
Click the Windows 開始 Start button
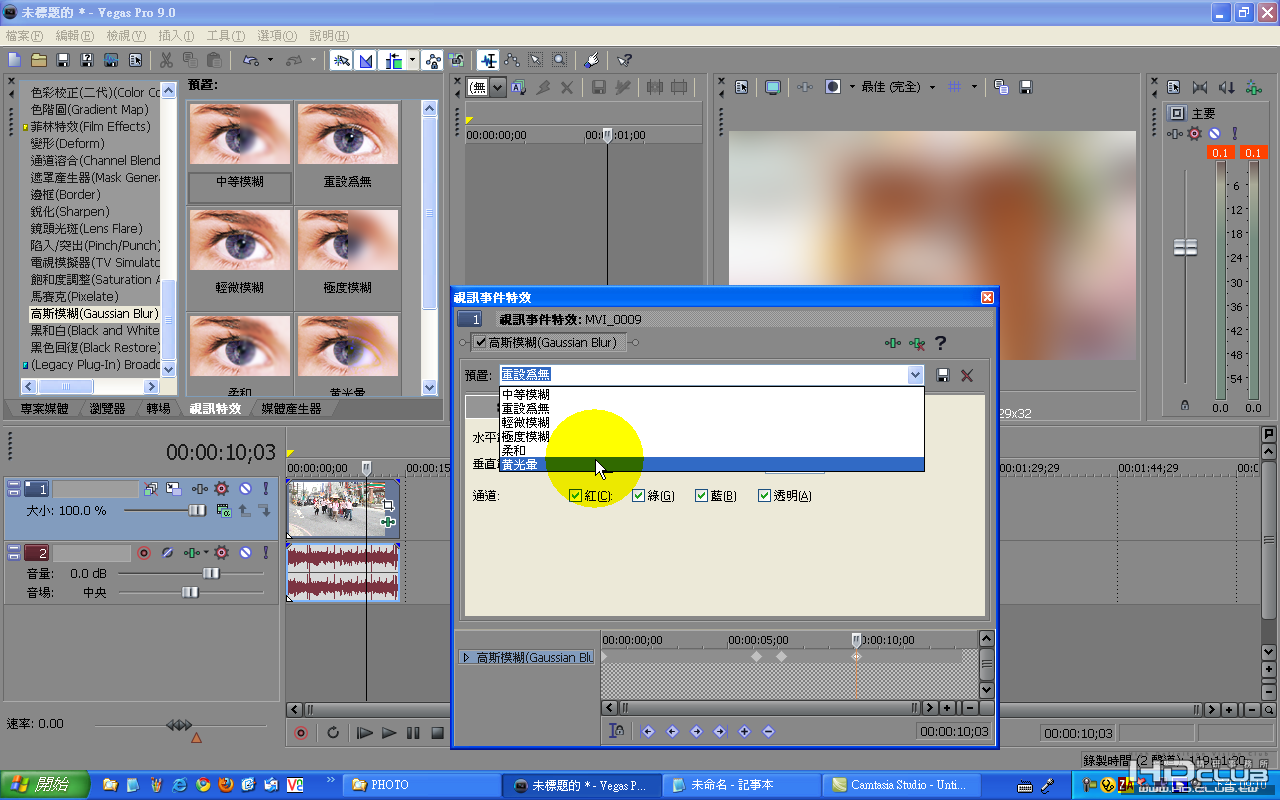[x=44, y=785]
